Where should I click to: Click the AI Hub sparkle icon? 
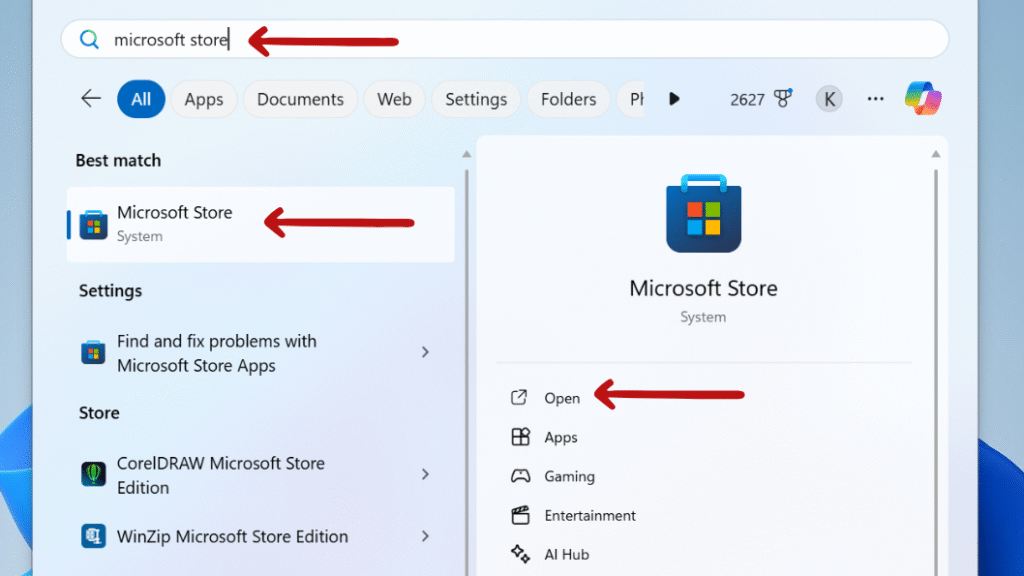pos(520,554)
